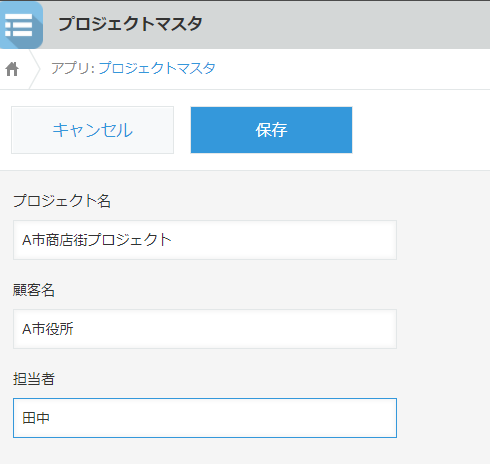Image resolution: width=490 pixels, height=464 pixels.
Task: Click the blue list app icon in header
Action: tap(21, 25)
